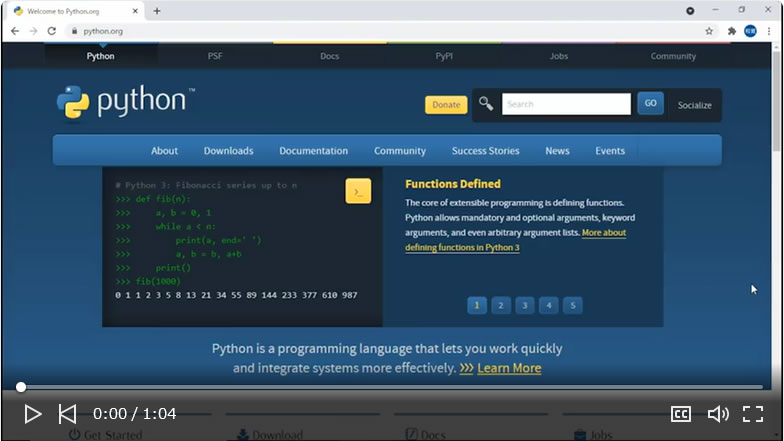Viewport: 784px width, 441px height.
Task: Go forward in browser
Action: (33, 31)
